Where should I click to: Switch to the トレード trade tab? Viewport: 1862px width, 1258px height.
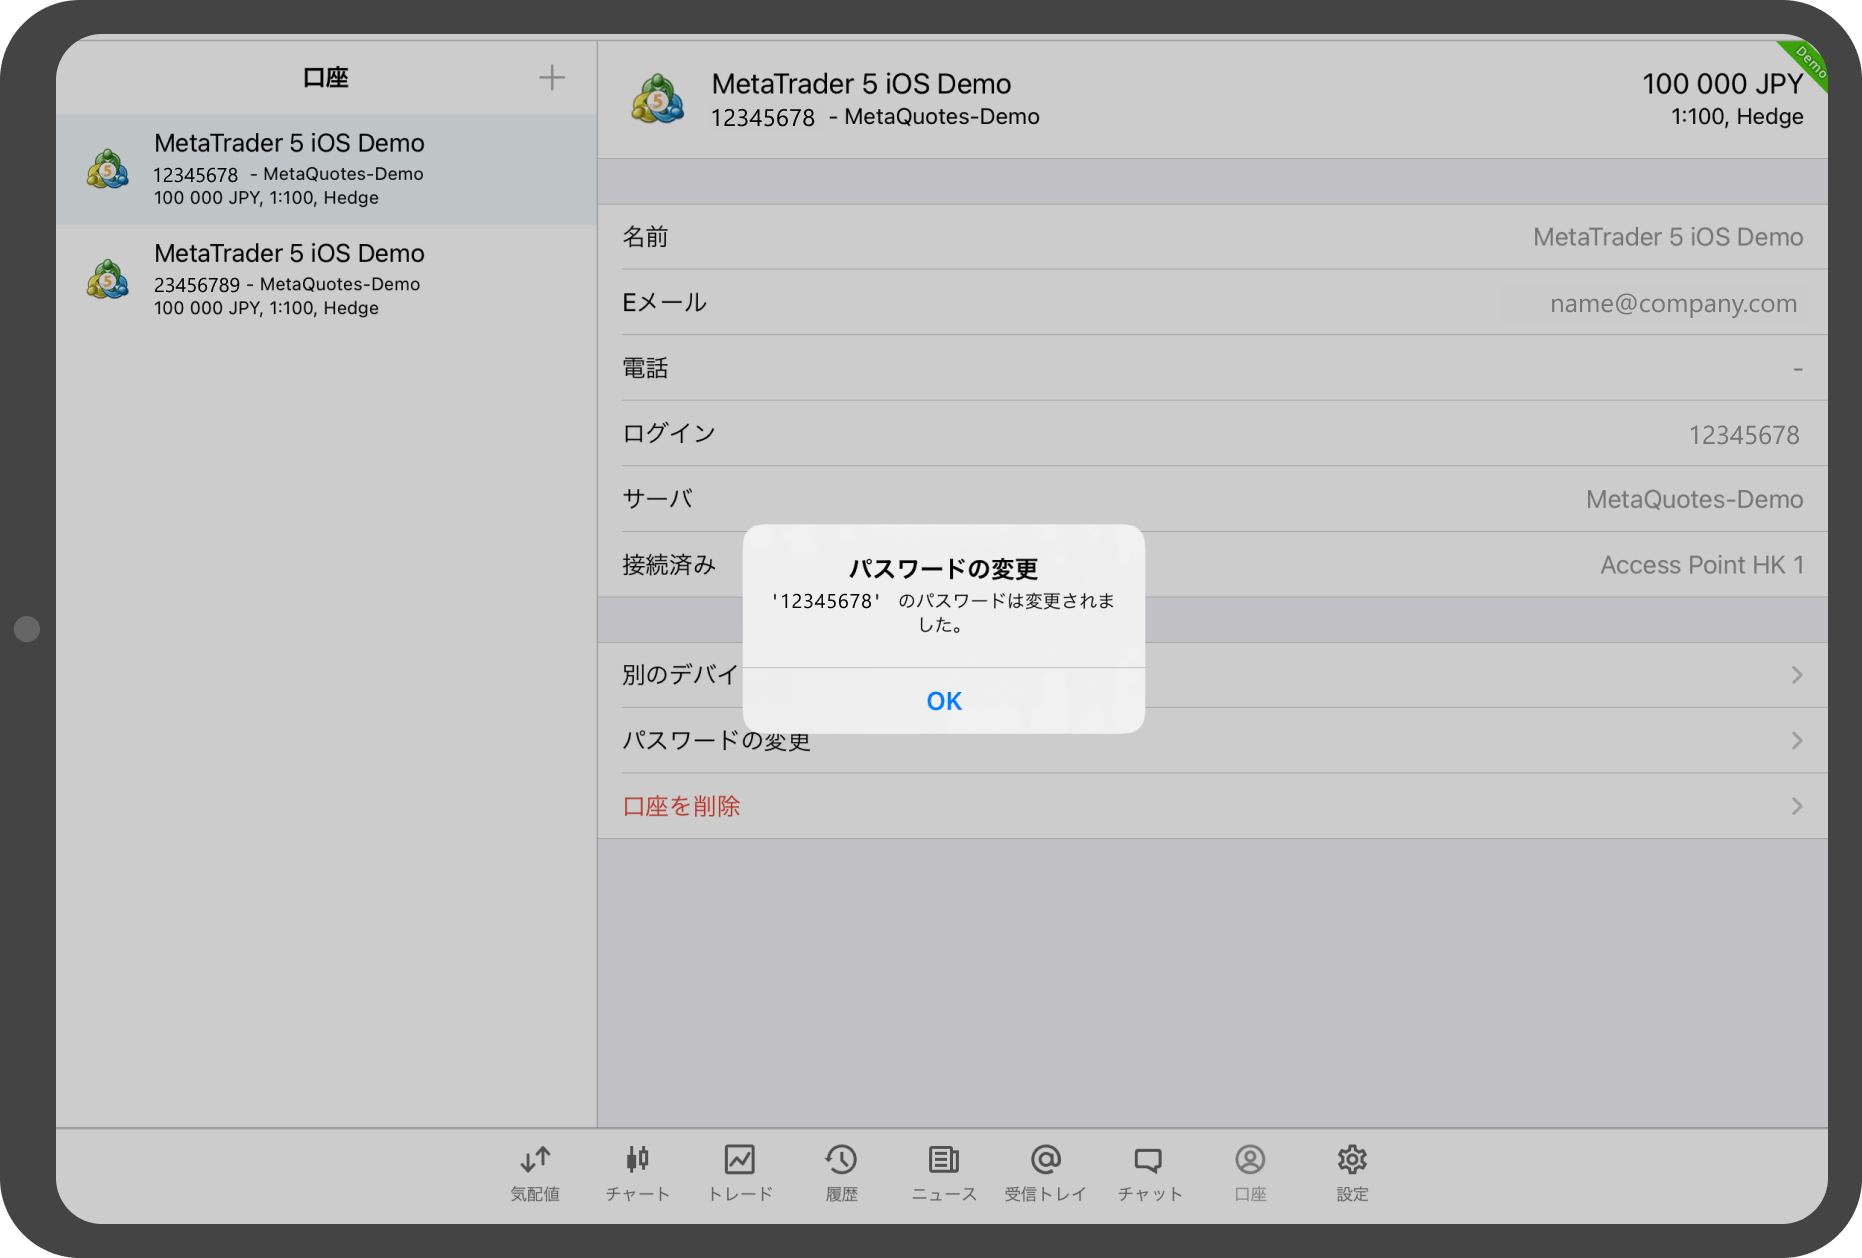[x=740, y=1172]
